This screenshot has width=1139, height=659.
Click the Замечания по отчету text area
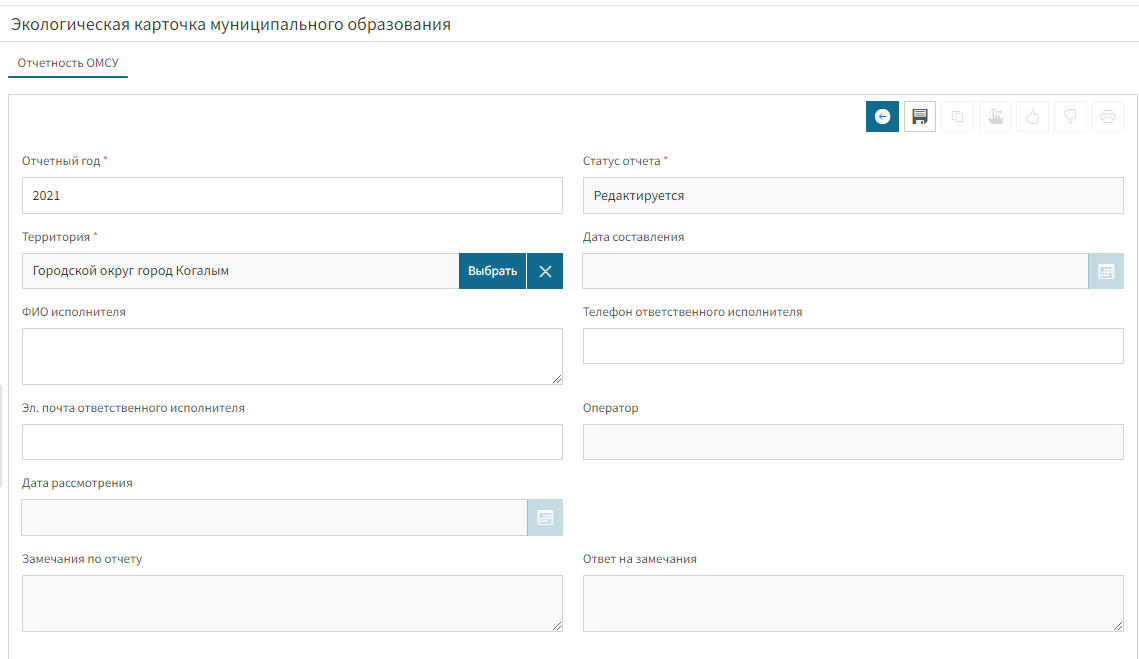pos(292,603)
